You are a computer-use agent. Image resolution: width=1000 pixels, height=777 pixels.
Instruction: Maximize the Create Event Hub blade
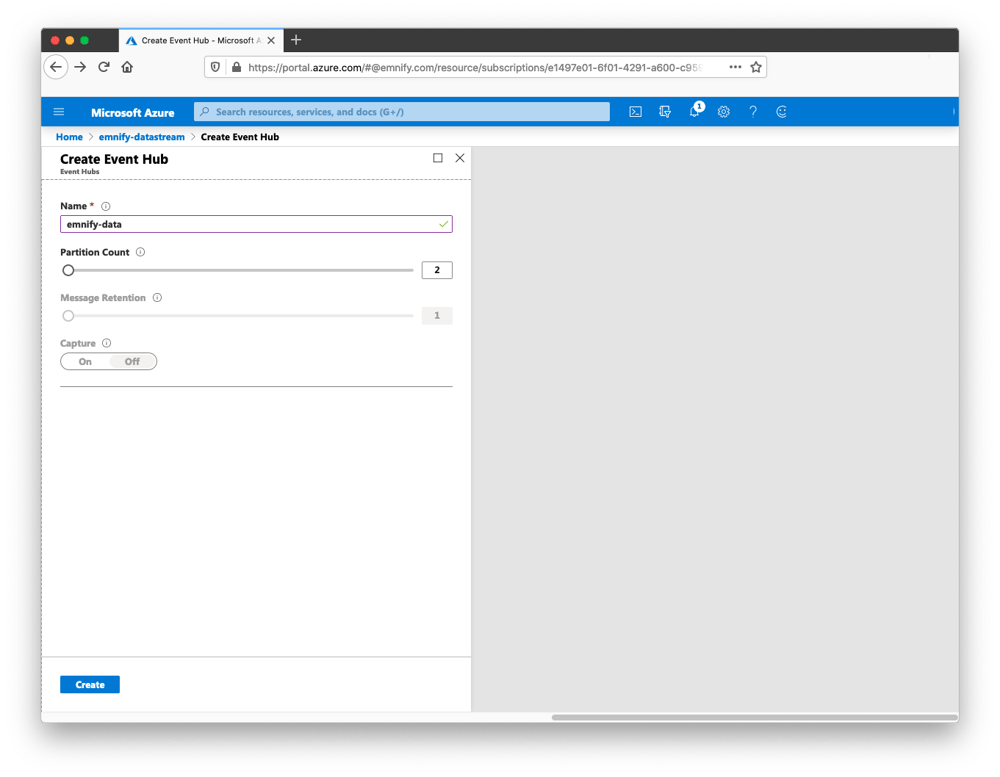click(438, 158)
